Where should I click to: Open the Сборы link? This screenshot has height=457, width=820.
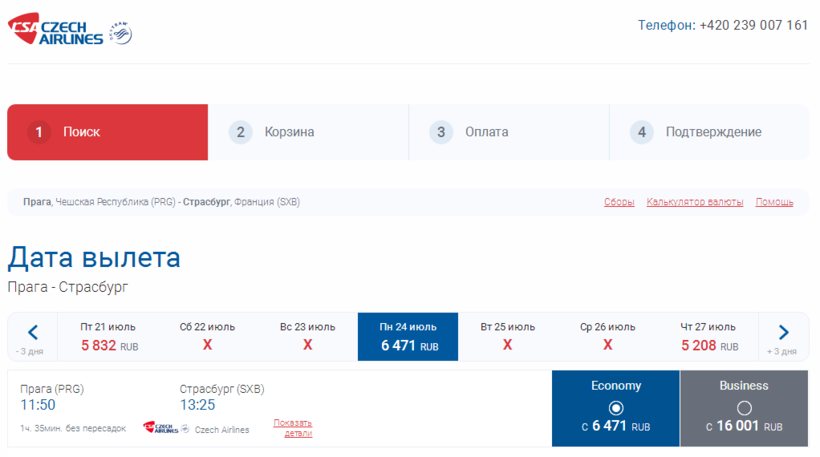(619, 202)
